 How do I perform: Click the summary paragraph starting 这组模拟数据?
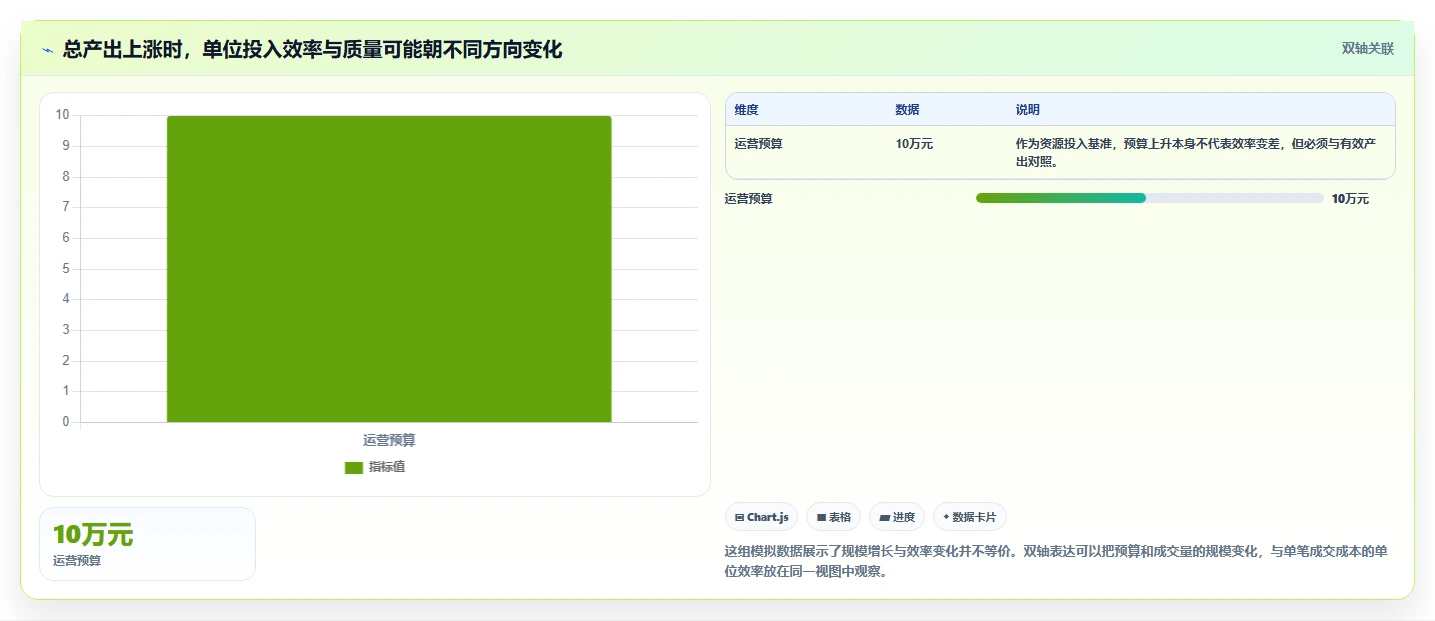tap(1056, 562)
